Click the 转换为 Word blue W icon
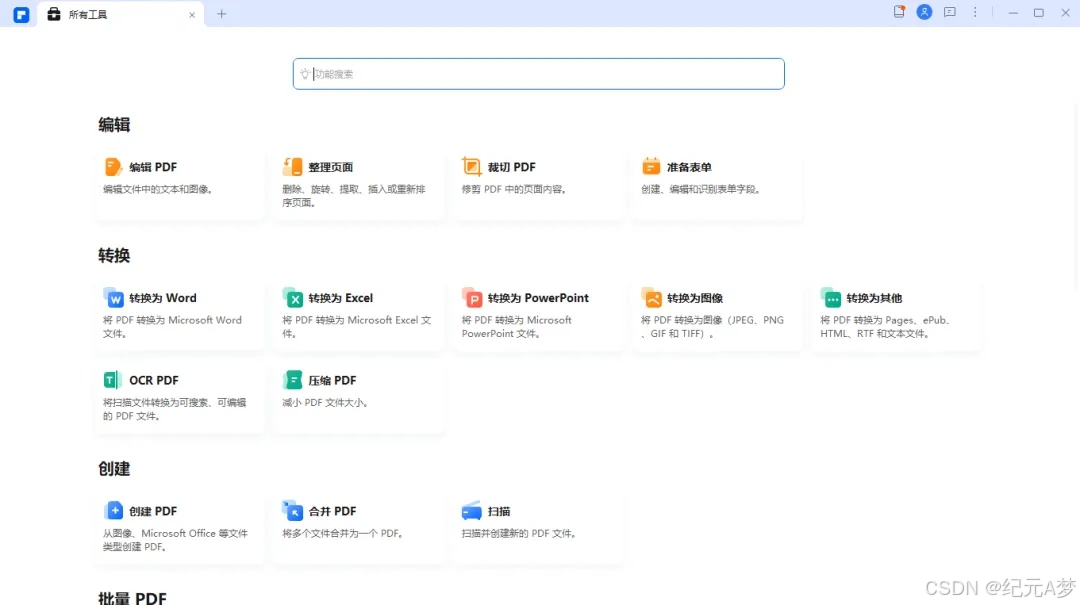The height and width of the screenshot is (605, 1080). pos(114,298)
